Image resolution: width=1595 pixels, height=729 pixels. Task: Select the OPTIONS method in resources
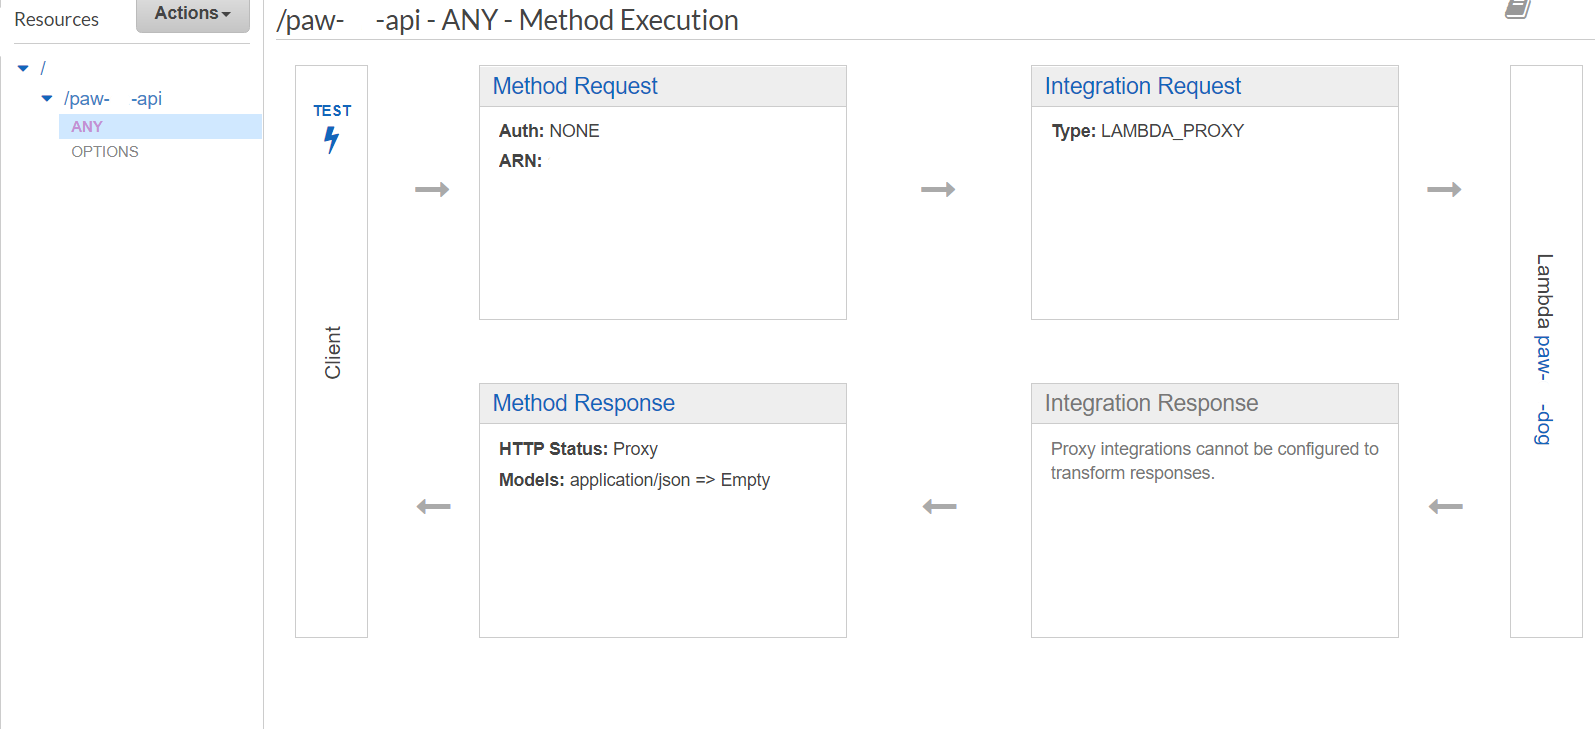click(105, 152)
